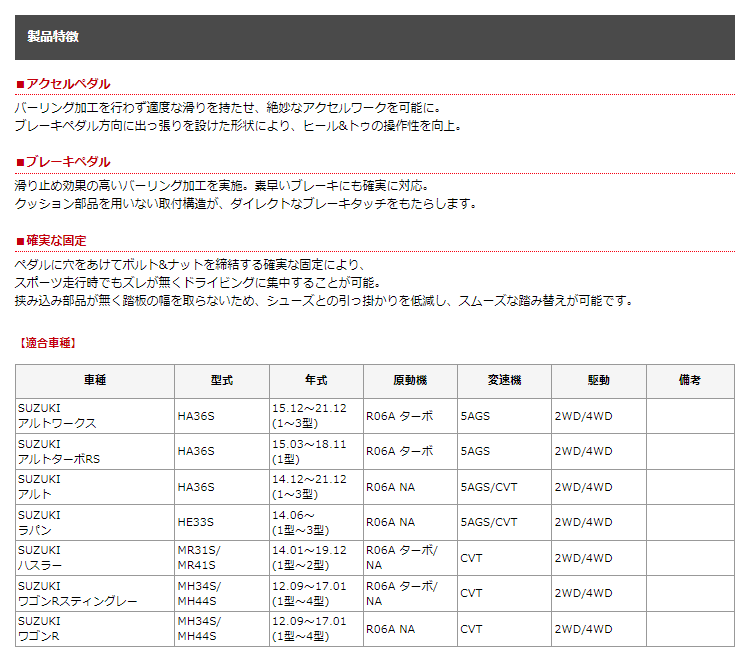Click the line starting ペダルに穴をあけて
The height and width of the screenshot is (660, 750).
191,264
